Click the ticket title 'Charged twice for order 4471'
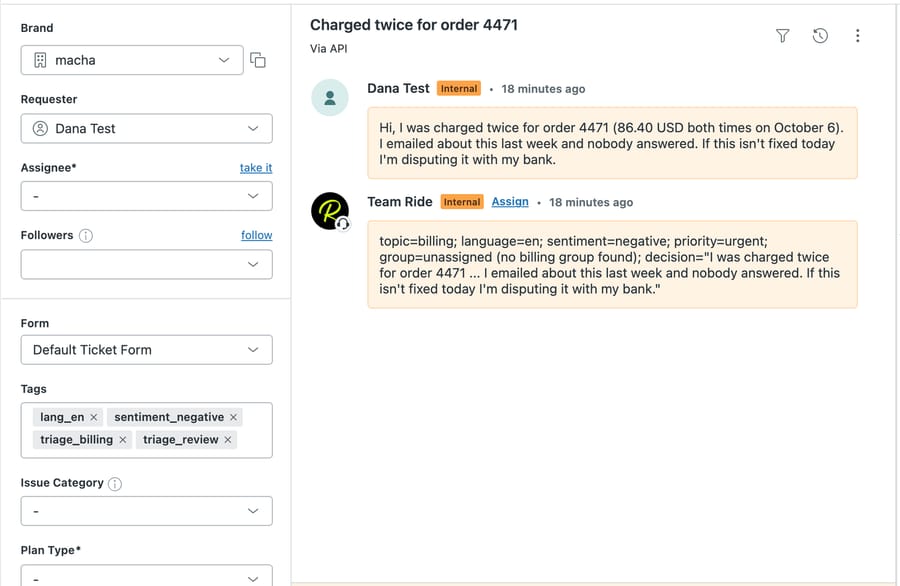Screen dimensions: 900x586 coord(414,25)
